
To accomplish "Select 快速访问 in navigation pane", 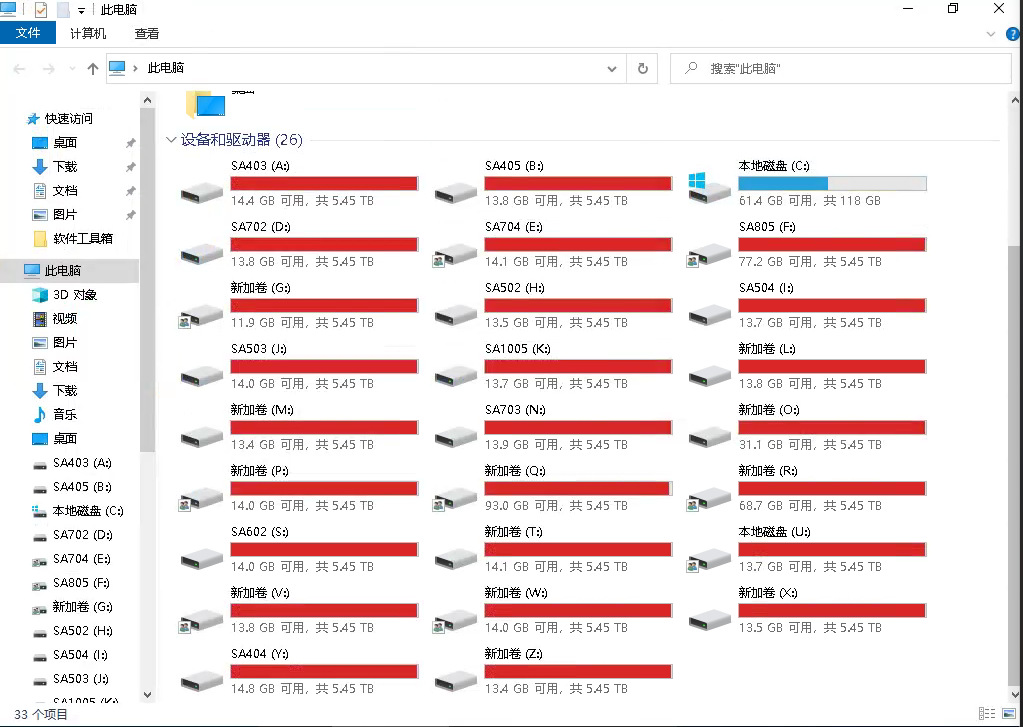I will click(69, 119).
